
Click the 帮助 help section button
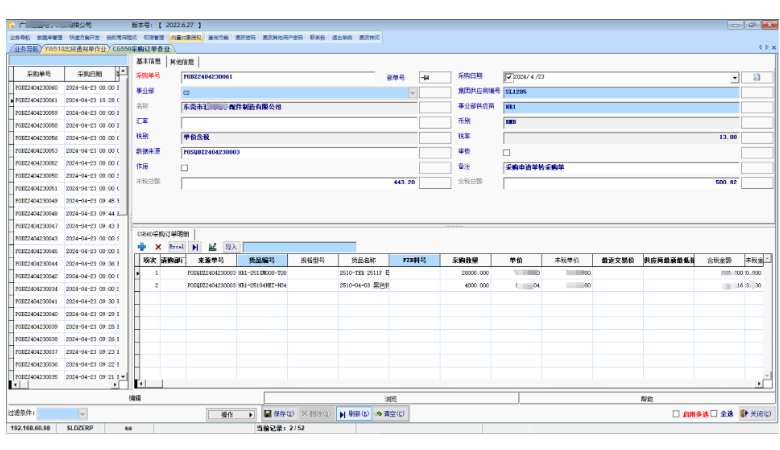pyautogui.click(x=647, y=398)
